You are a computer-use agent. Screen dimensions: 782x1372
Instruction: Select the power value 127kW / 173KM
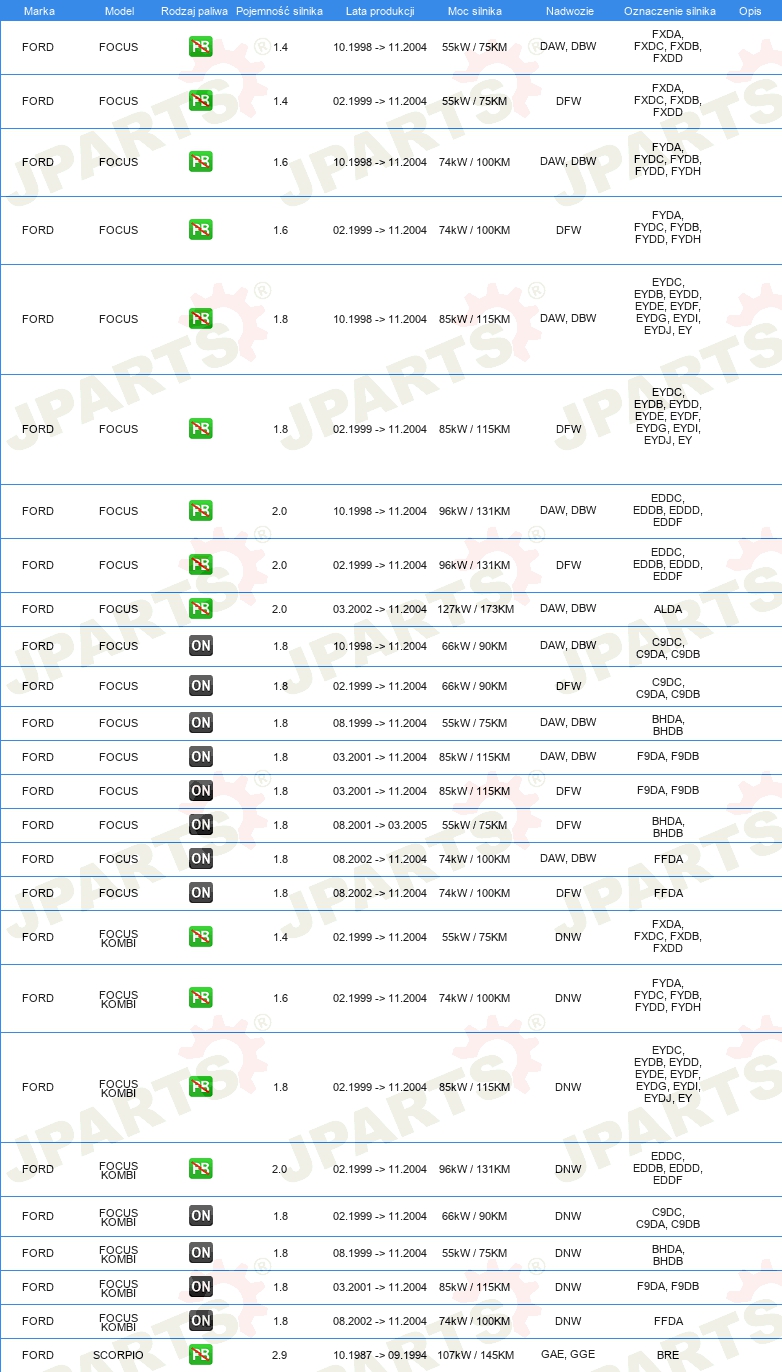(x=475, y=609)
